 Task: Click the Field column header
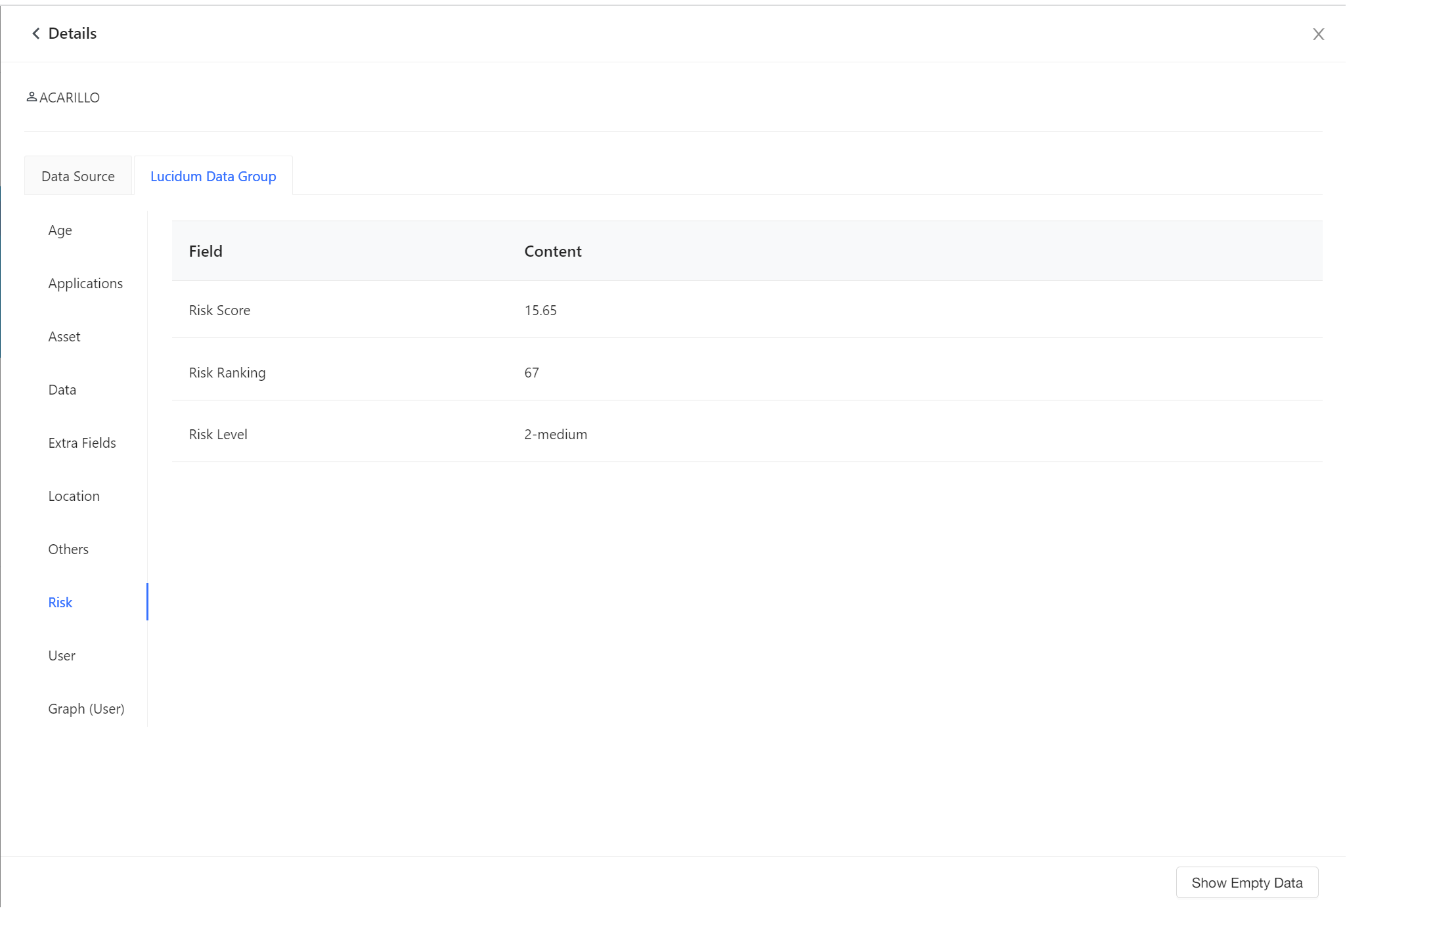point(206,252)
